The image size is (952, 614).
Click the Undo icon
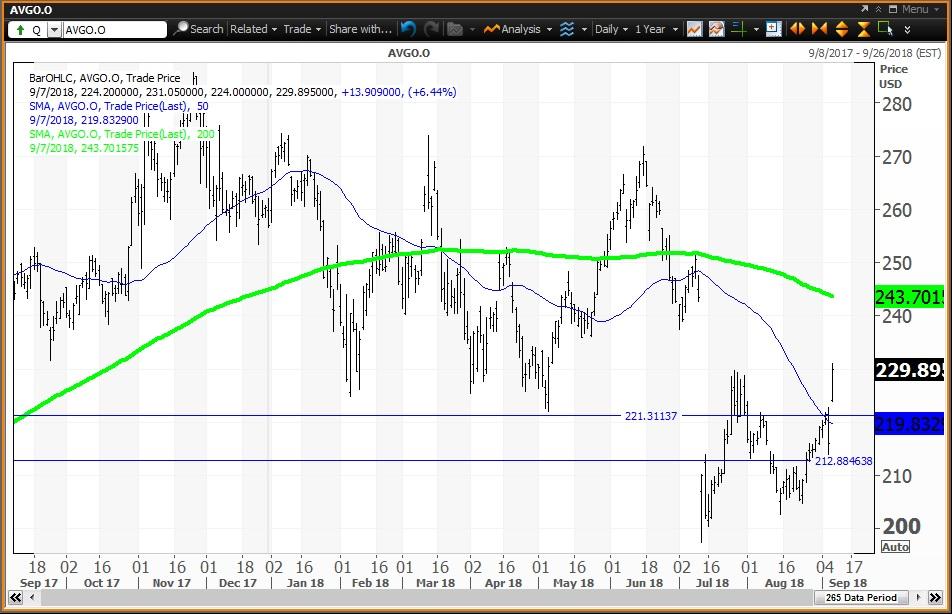[408, 29]
